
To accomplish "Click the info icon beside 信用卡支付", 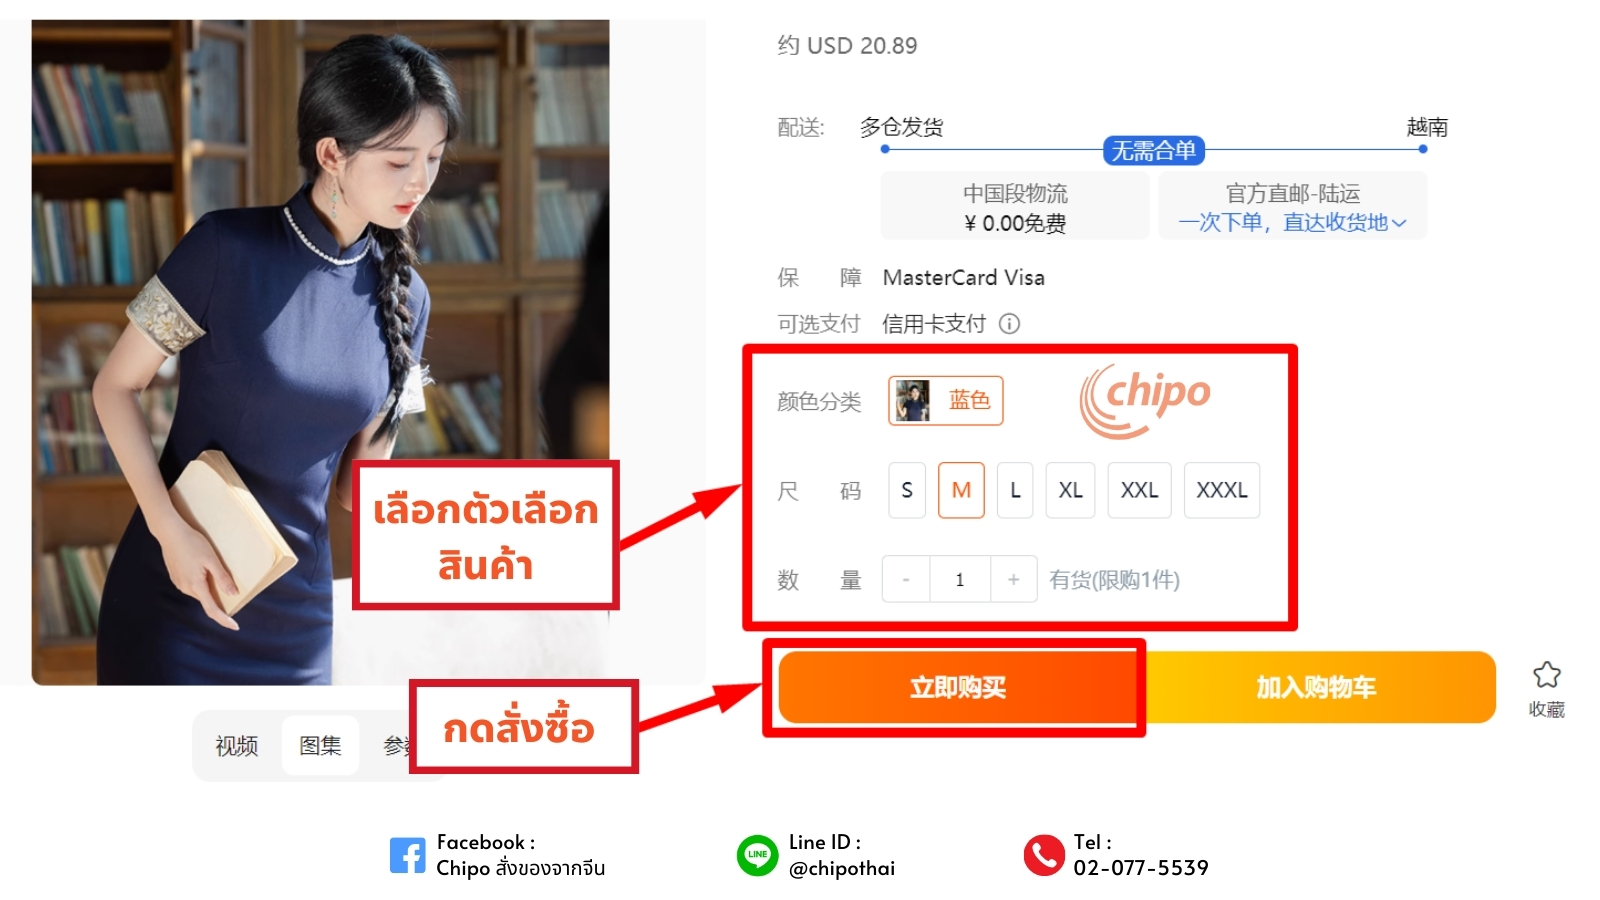I will (1009, 323).
